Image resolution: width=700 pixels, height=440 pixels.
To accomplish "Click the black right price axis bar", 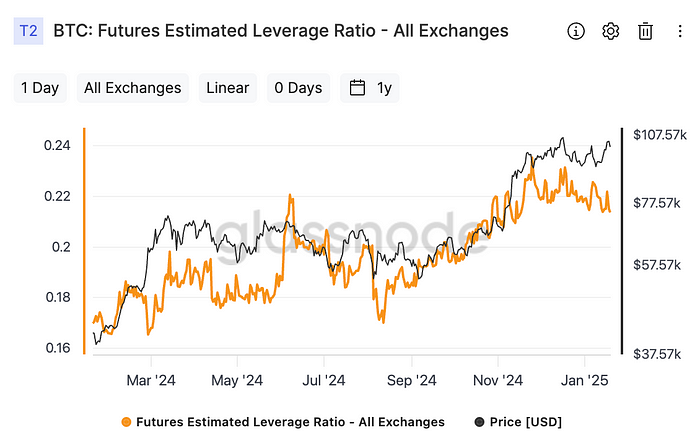I will [621, 241].
